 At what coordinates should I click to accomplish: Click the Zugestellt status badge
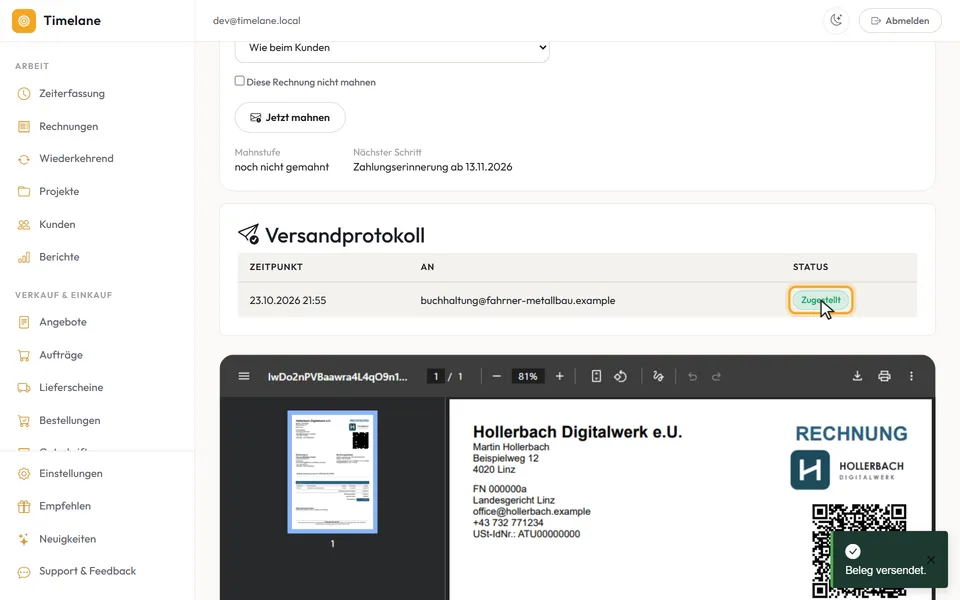(820, 300)
